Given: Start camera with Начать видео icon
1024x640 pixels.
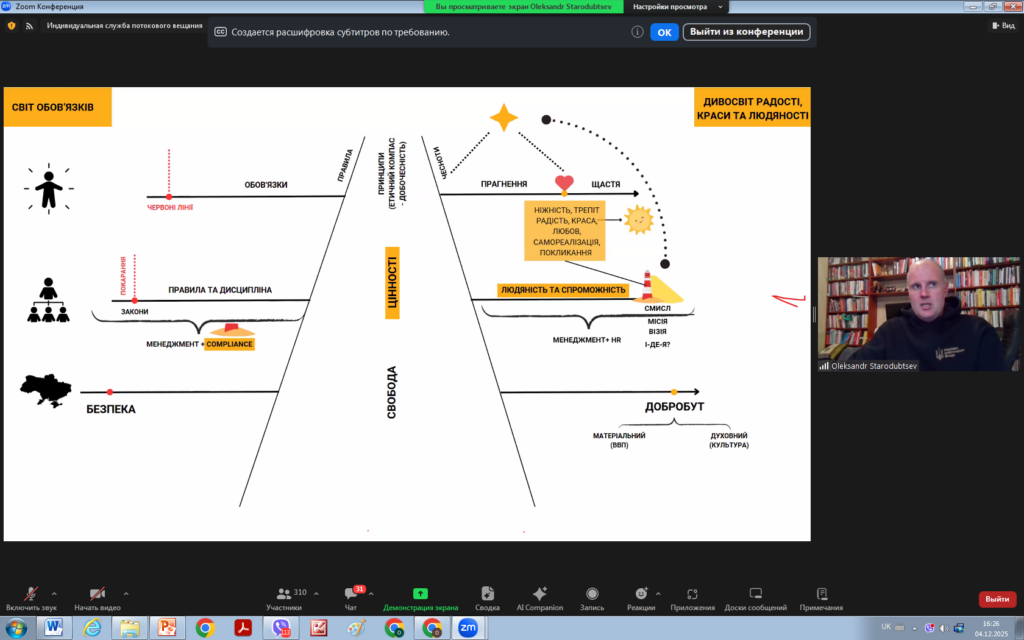Looking at the screenshot, I should click(97, 594).
